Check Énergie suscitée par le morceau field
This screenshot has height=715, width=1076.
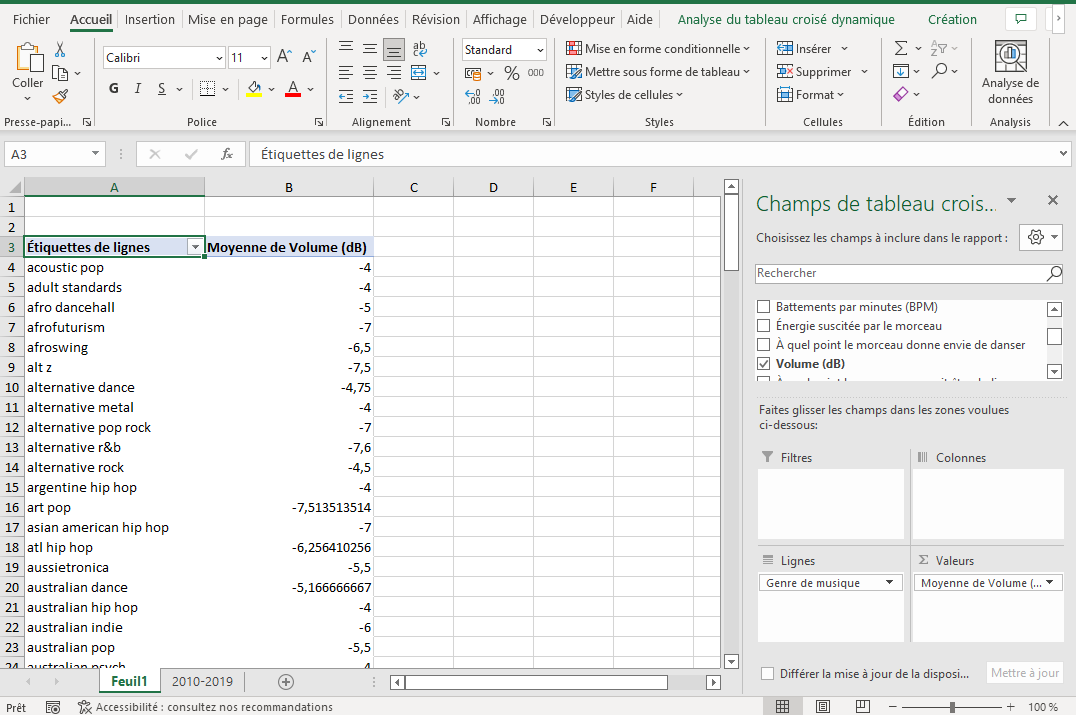(763, 325)
